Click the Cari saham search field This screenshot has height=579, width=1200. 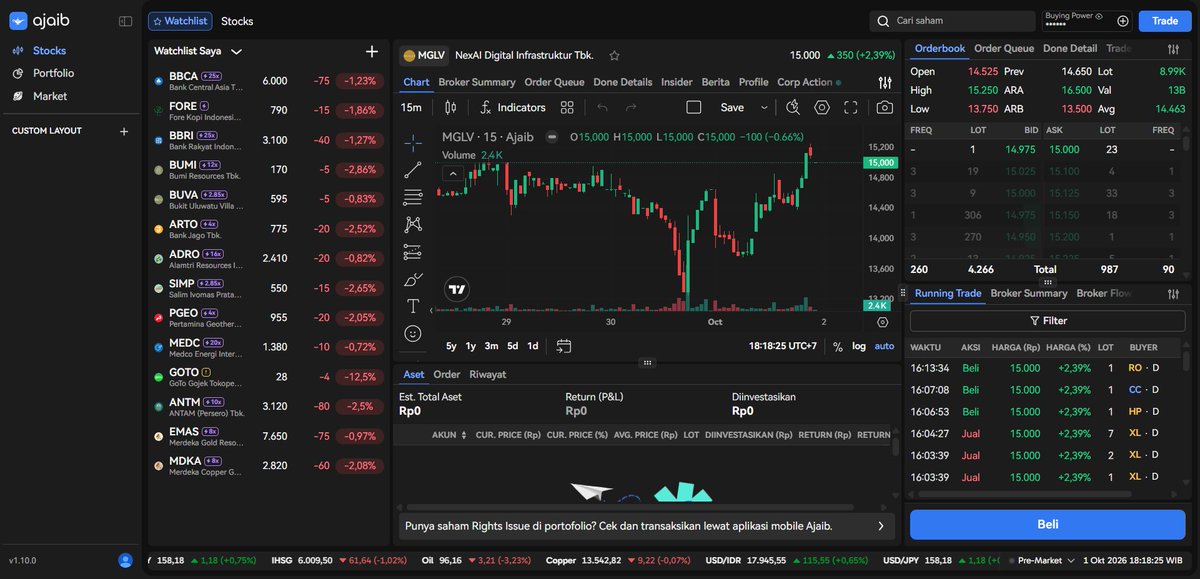952,20
